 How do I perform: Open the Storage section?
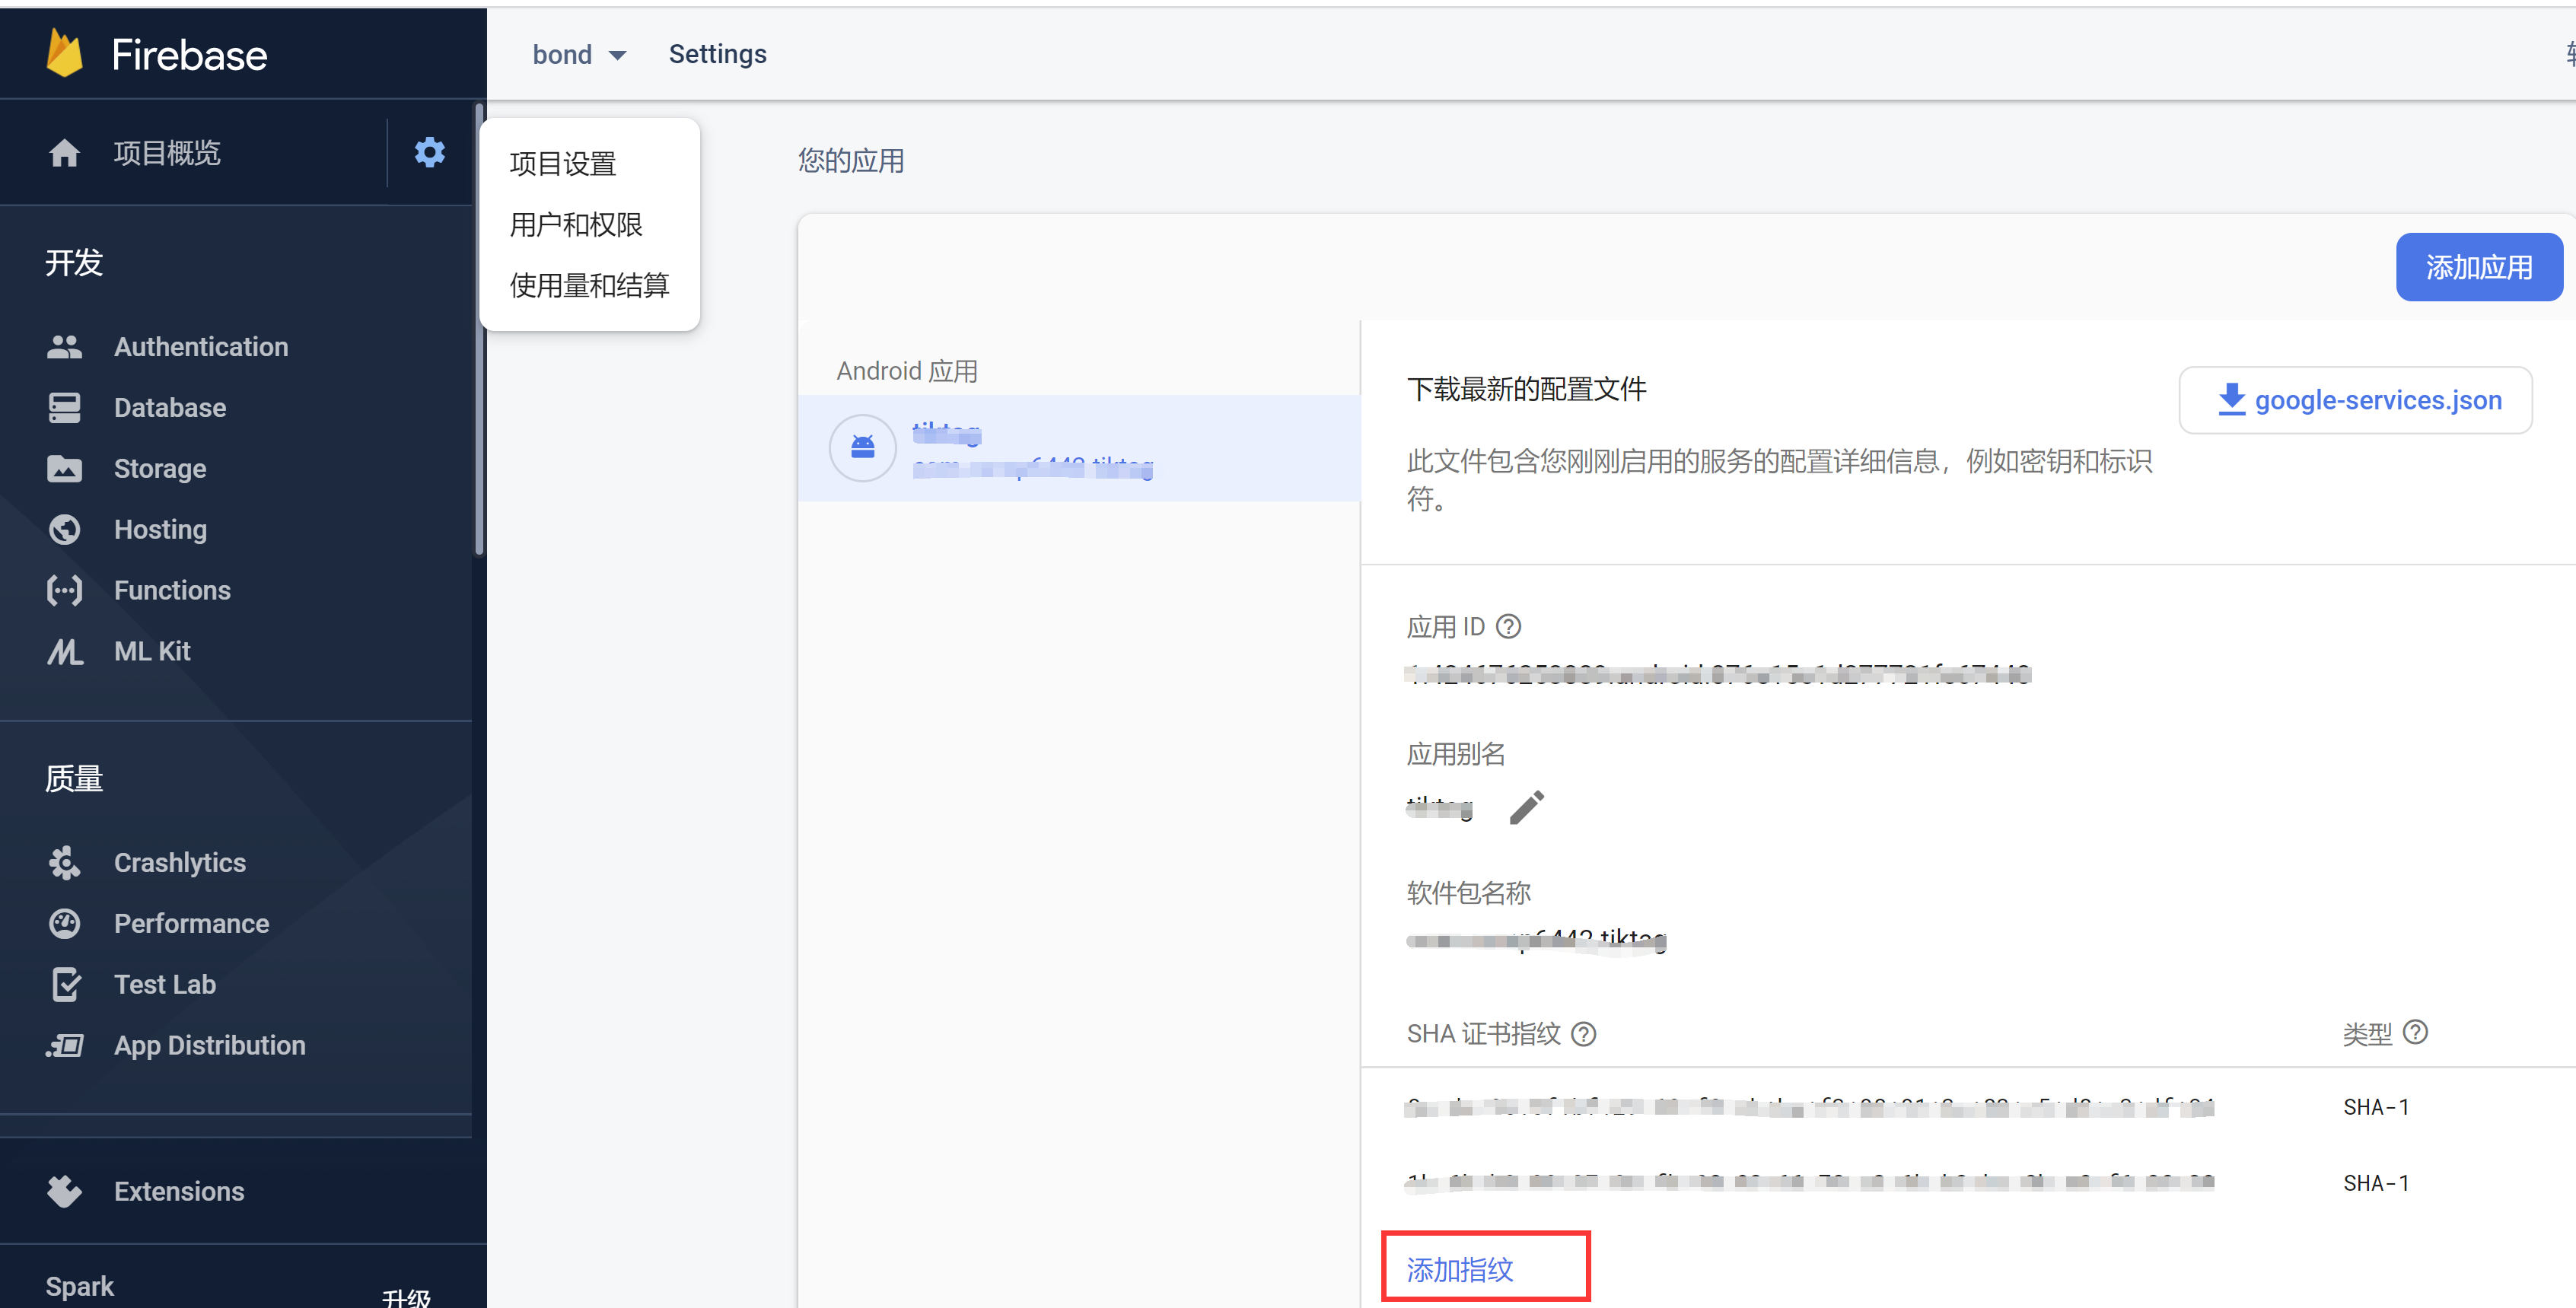point(160,468)
